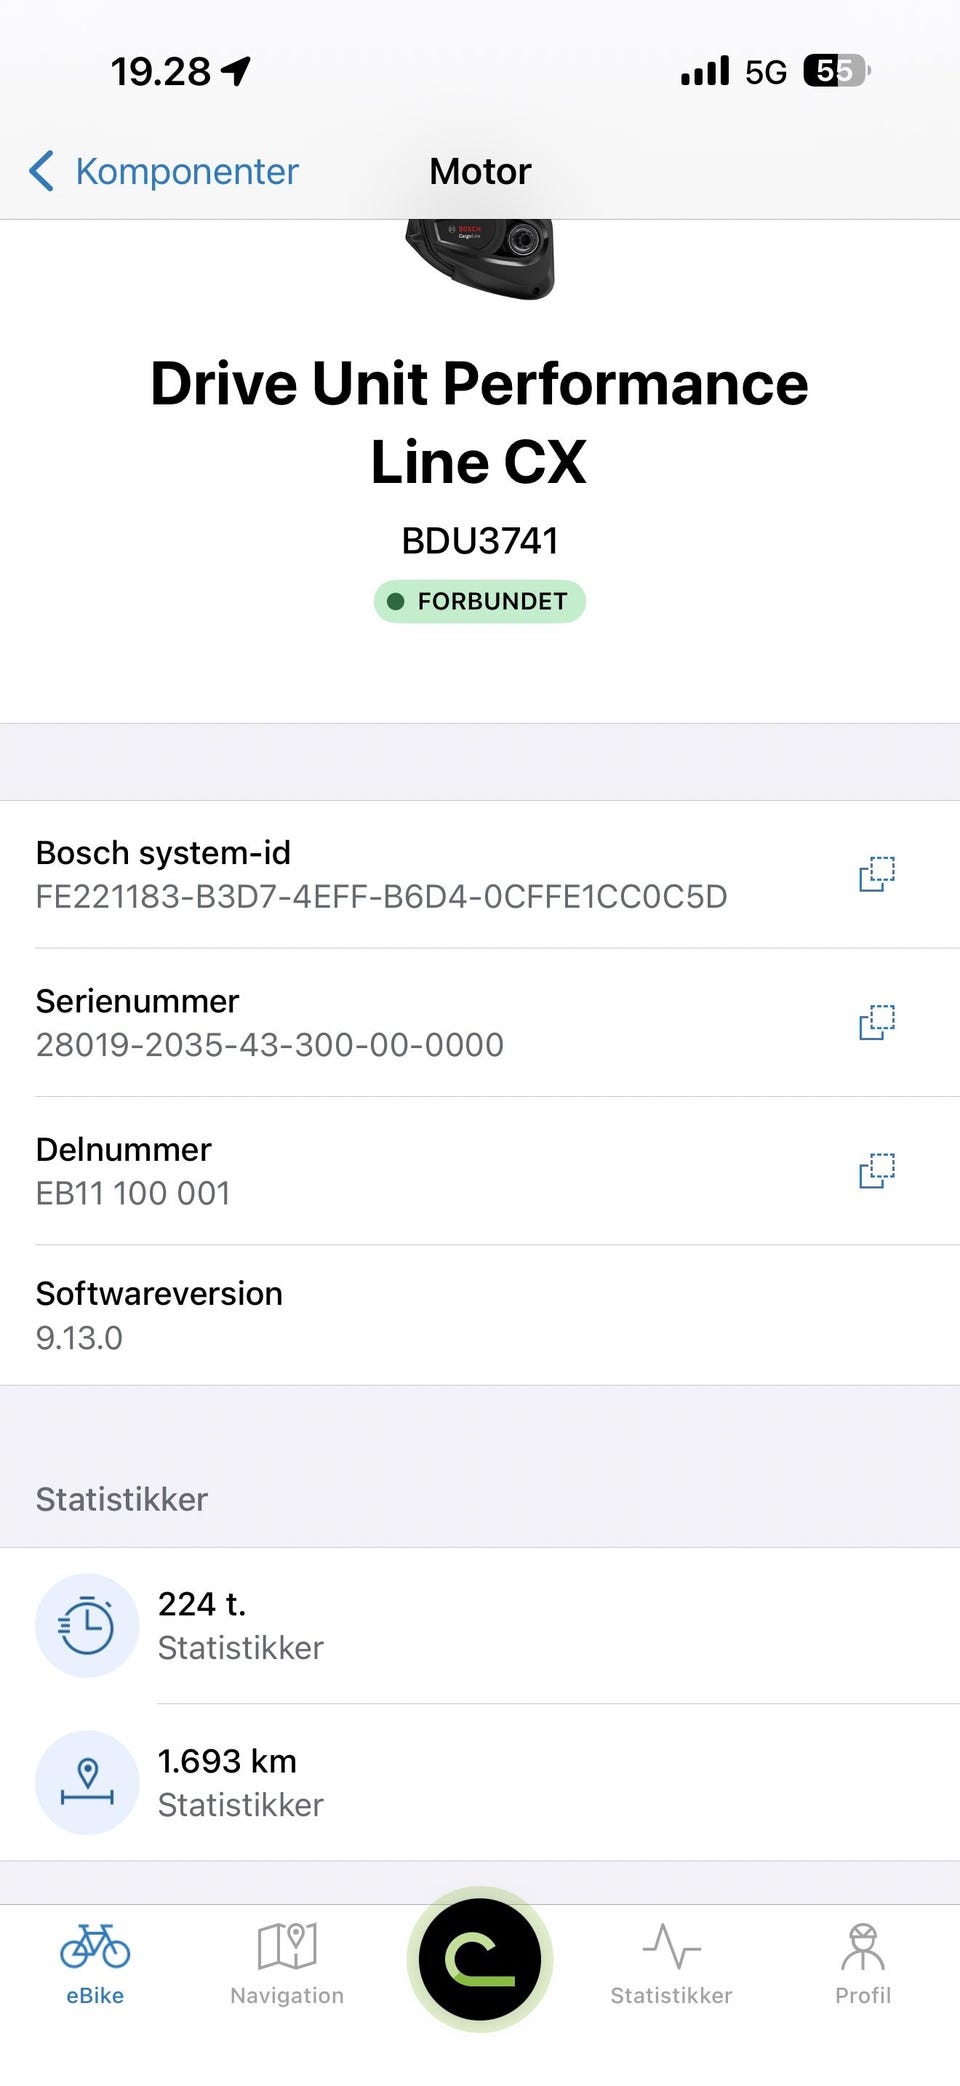This screenshot has height=2086, width=960.
Task: Tap the distance marker icon
Action: (x=87, y=1782)
